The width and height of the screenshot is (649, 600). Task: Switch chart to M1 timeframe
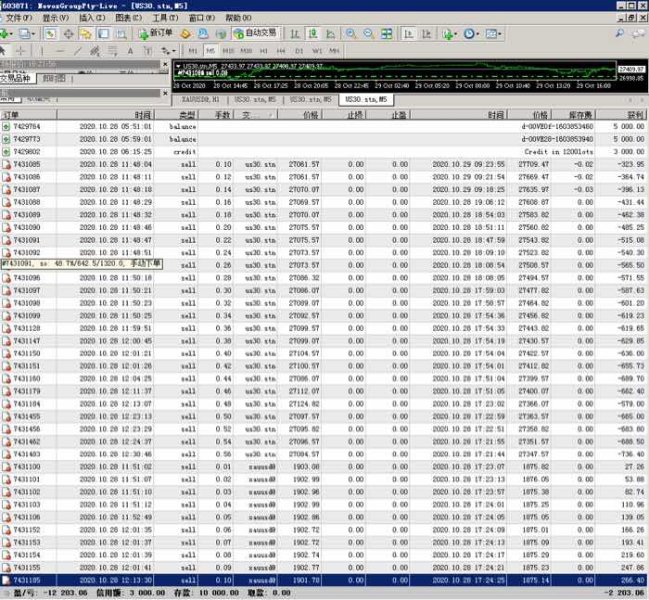click(x=193, y=50)
